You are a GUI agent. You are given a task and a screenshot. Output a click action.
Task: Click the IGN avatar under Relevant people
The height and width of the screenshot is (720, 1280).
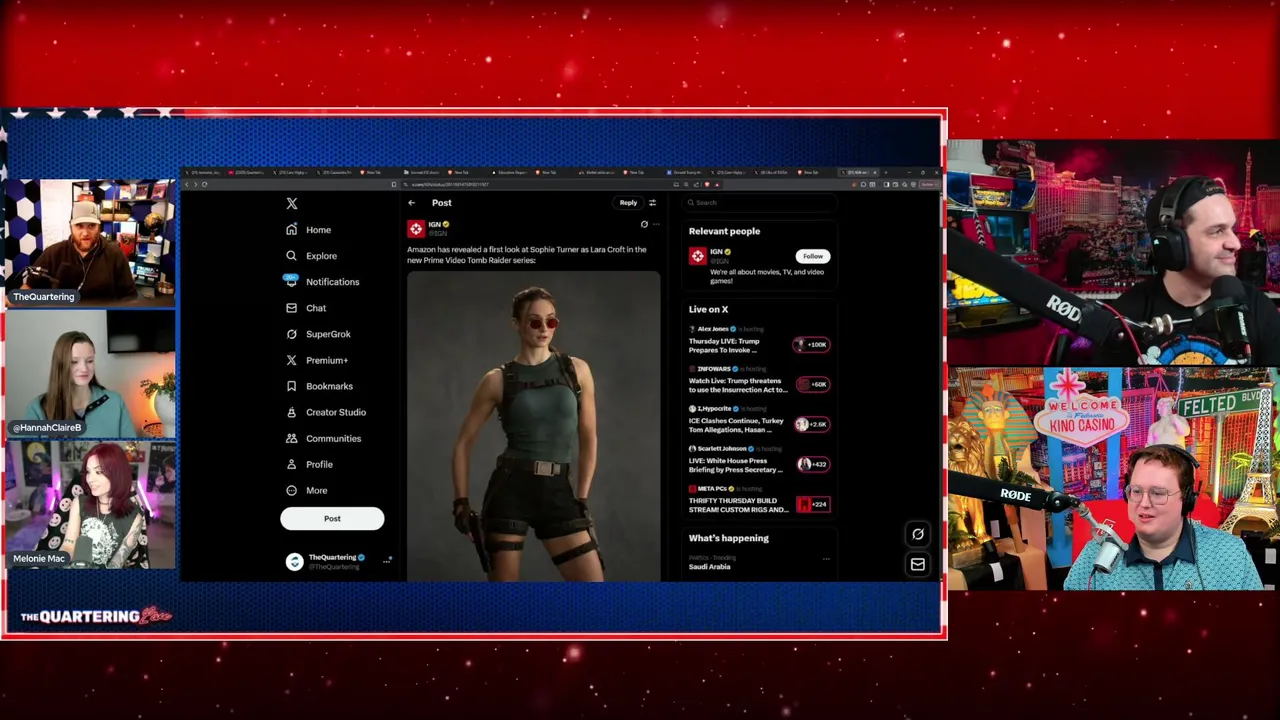(697, 256)
